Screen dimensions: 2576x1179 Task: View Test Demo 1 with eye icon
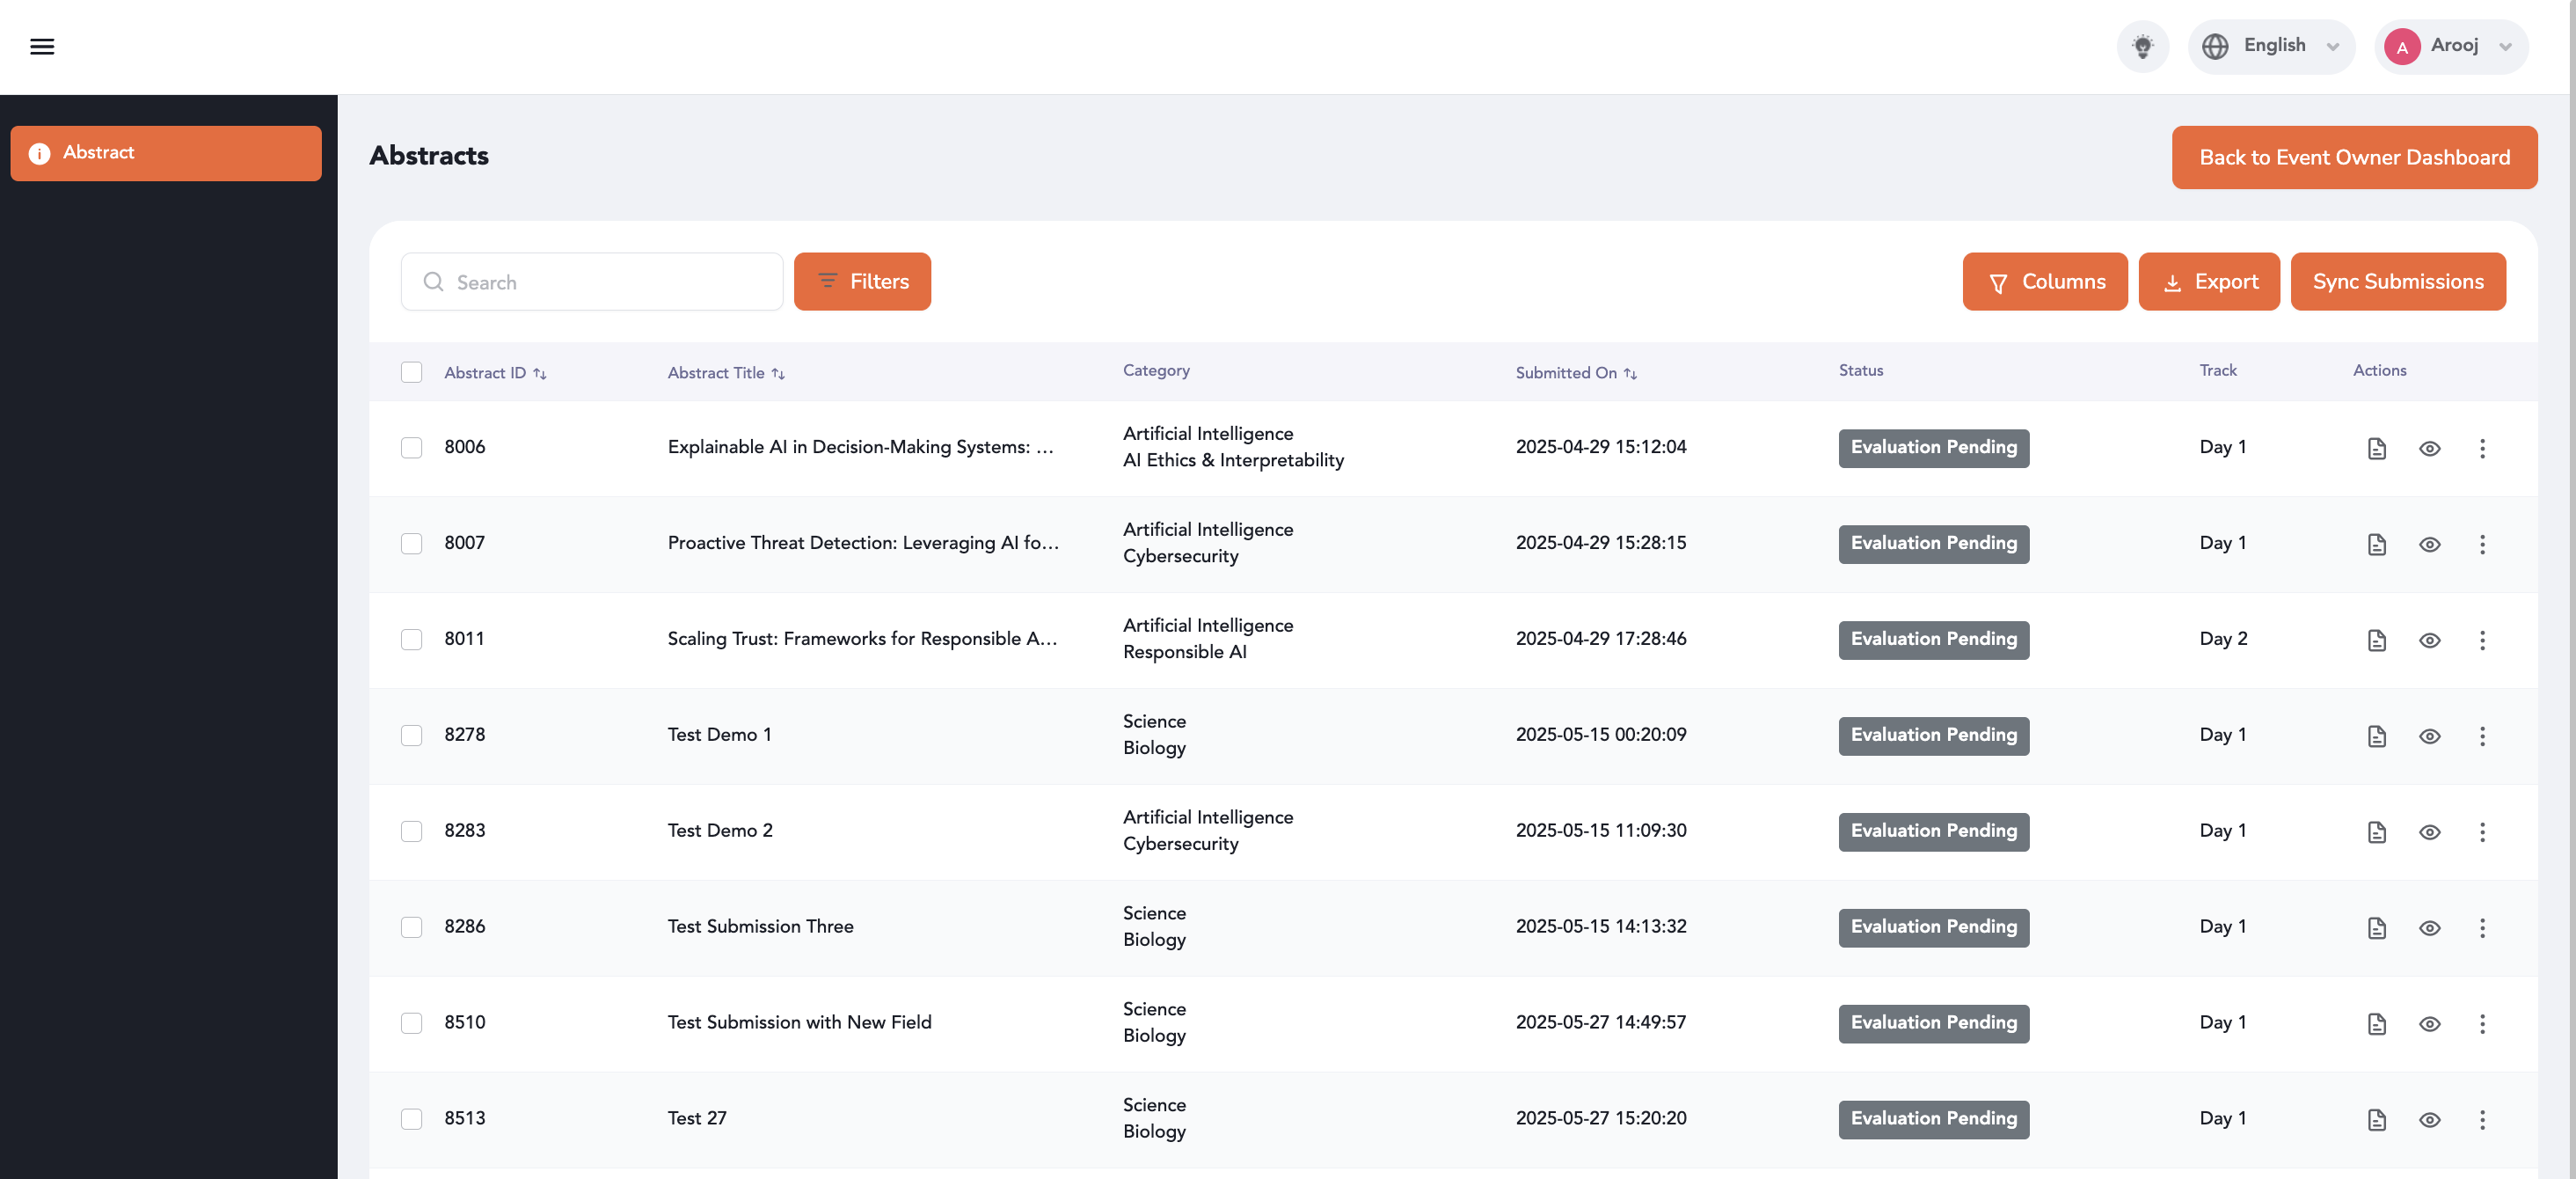point(2429,737)
